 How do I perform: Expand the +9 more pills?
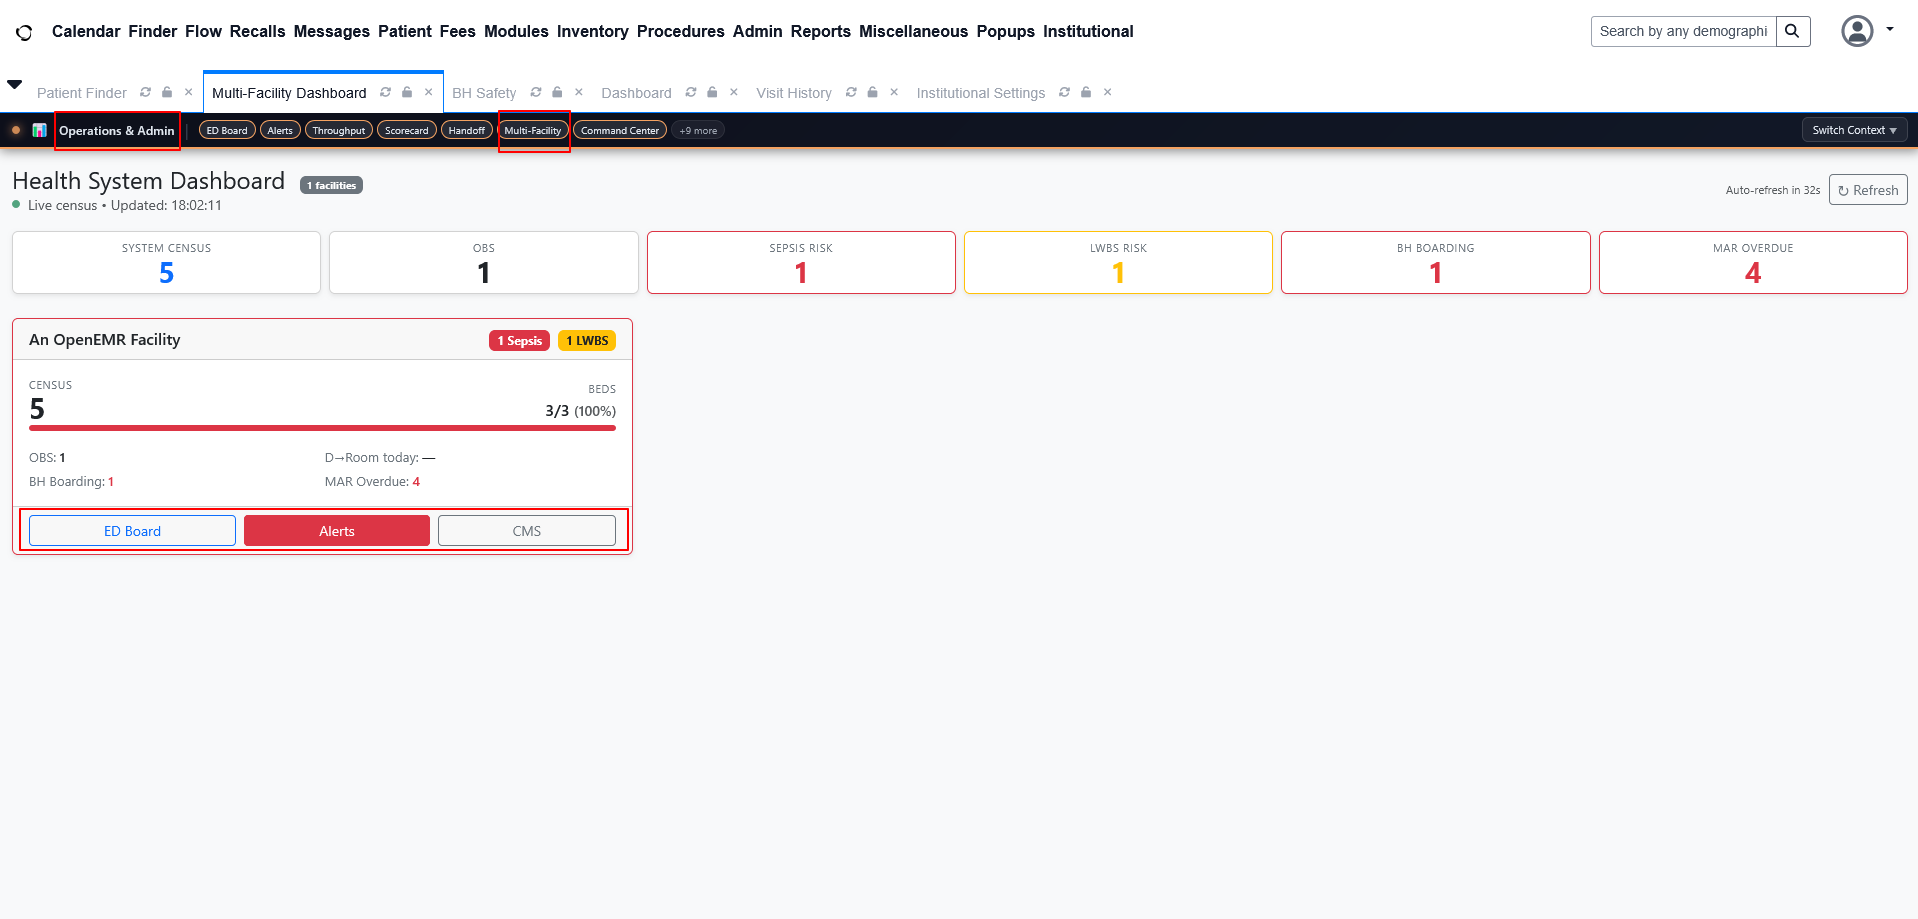[x=697, y=130]
